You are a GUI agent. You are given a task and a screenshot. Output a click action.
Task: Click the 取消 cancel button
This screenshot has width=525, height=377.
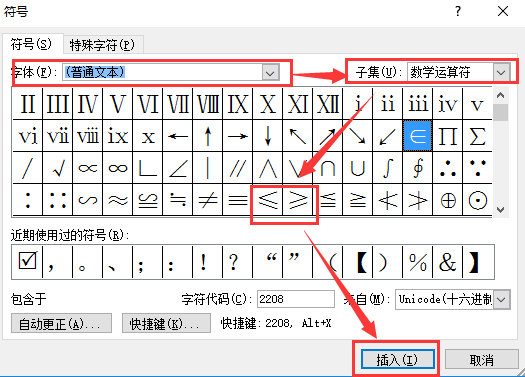point(481,360)
